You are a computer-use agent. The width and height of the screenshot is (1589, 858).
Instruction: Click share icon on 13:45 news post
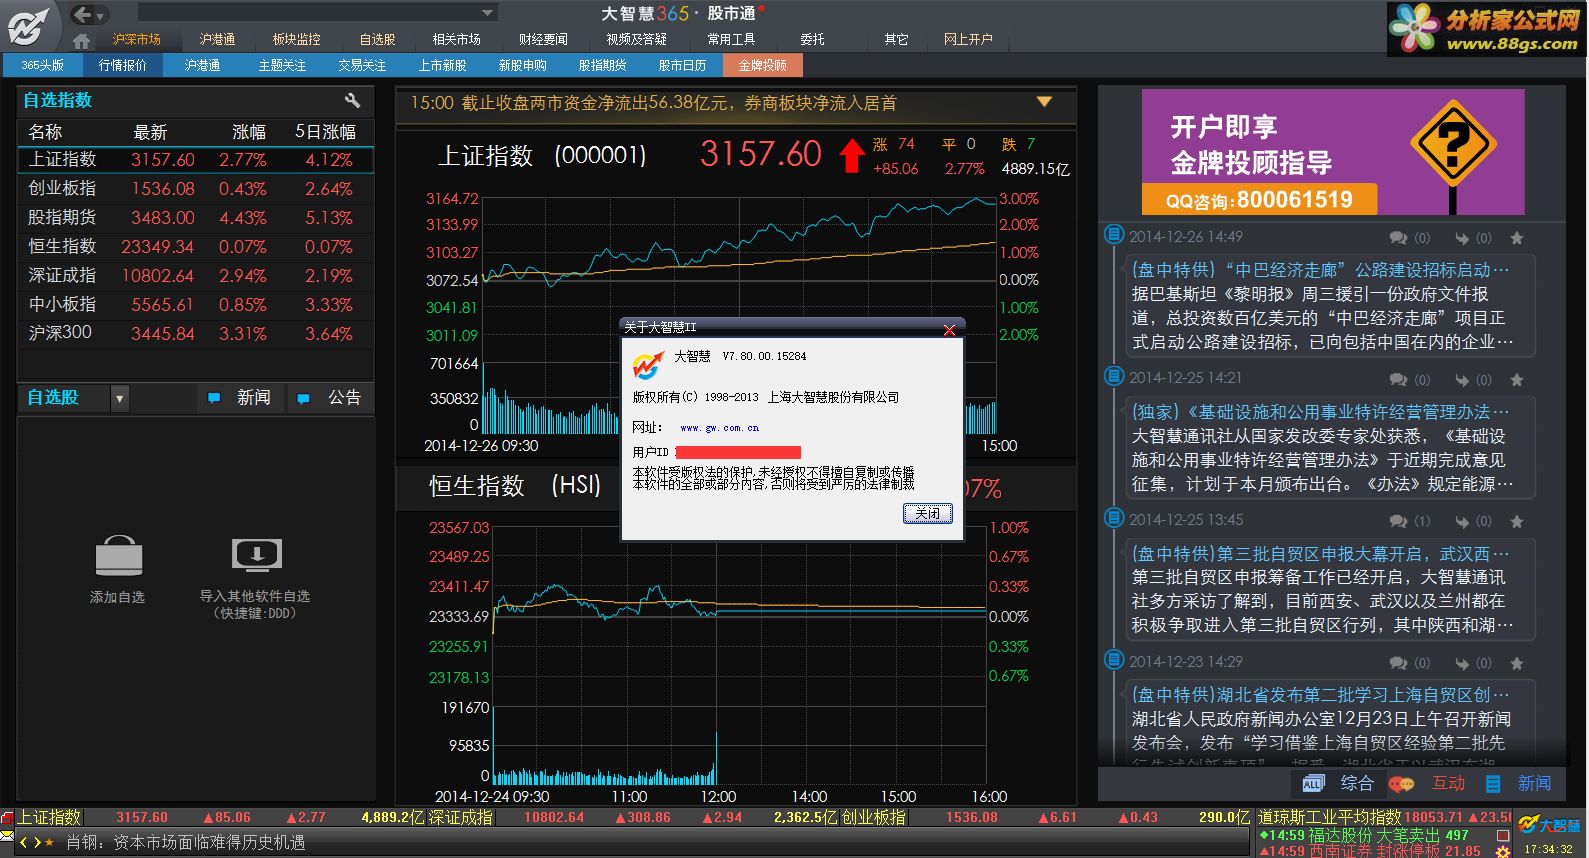pos(1461,522)
